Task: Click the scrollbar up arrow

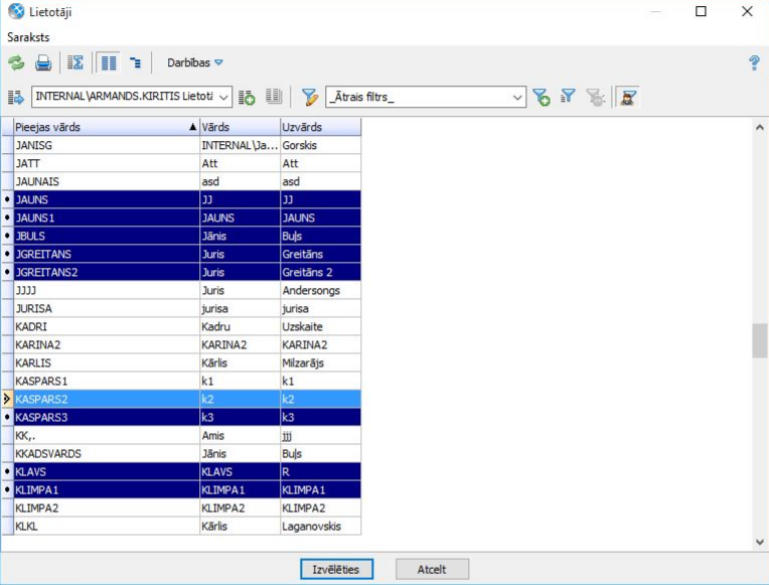Action: [760, 127]
